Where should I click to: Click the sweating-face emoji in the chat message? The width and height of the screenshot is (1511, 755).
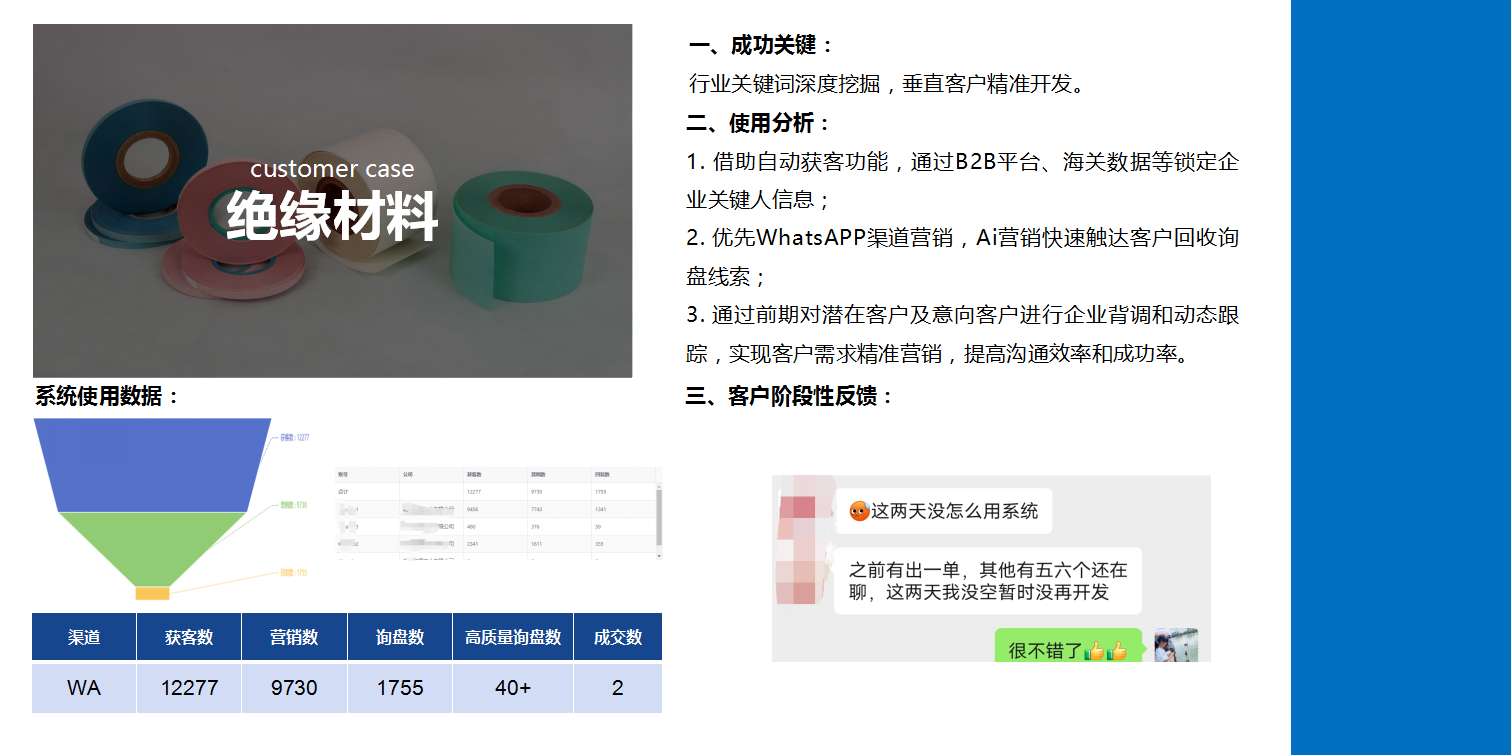[859, 511]
